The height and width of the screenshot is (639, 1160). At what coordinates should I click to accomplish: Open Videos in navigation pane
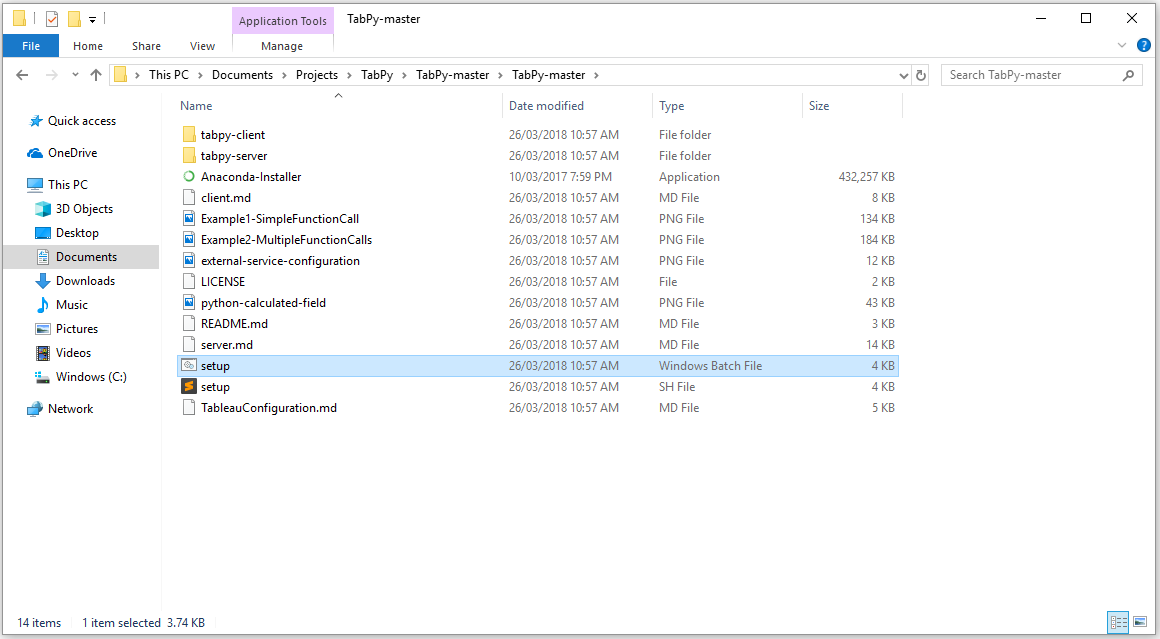point(73,353)
